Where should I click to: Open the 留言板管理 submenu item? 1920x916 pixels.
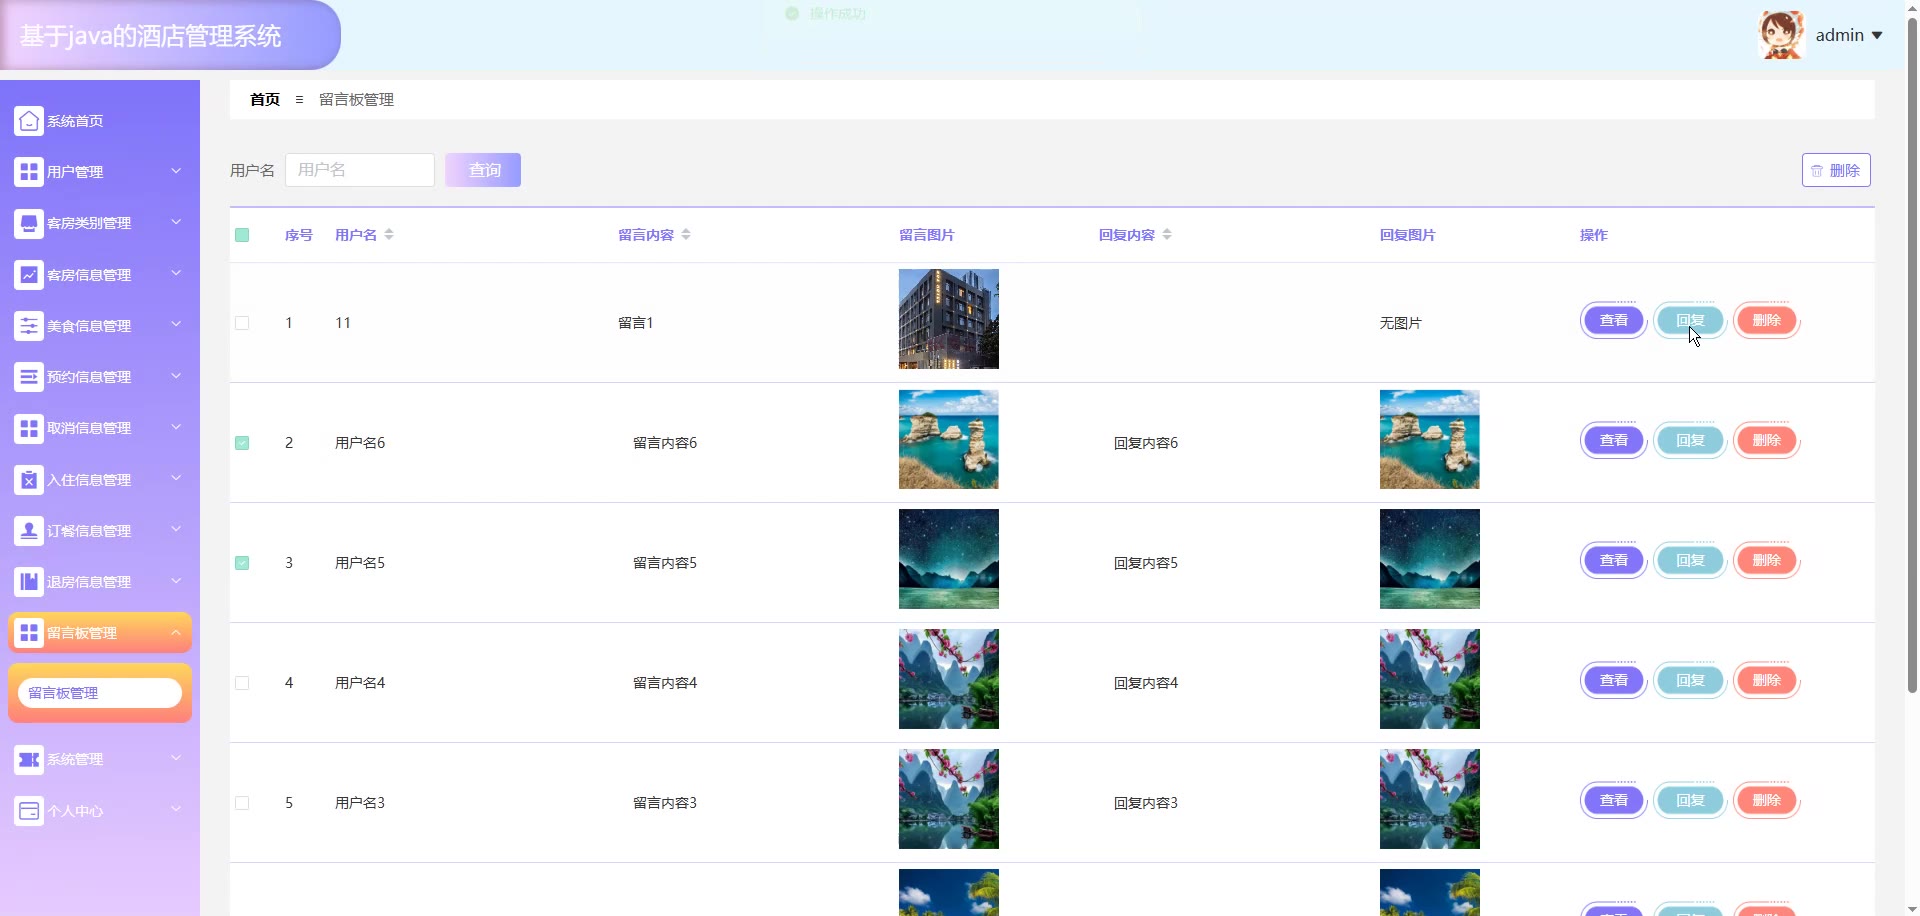tap(100, 693)
